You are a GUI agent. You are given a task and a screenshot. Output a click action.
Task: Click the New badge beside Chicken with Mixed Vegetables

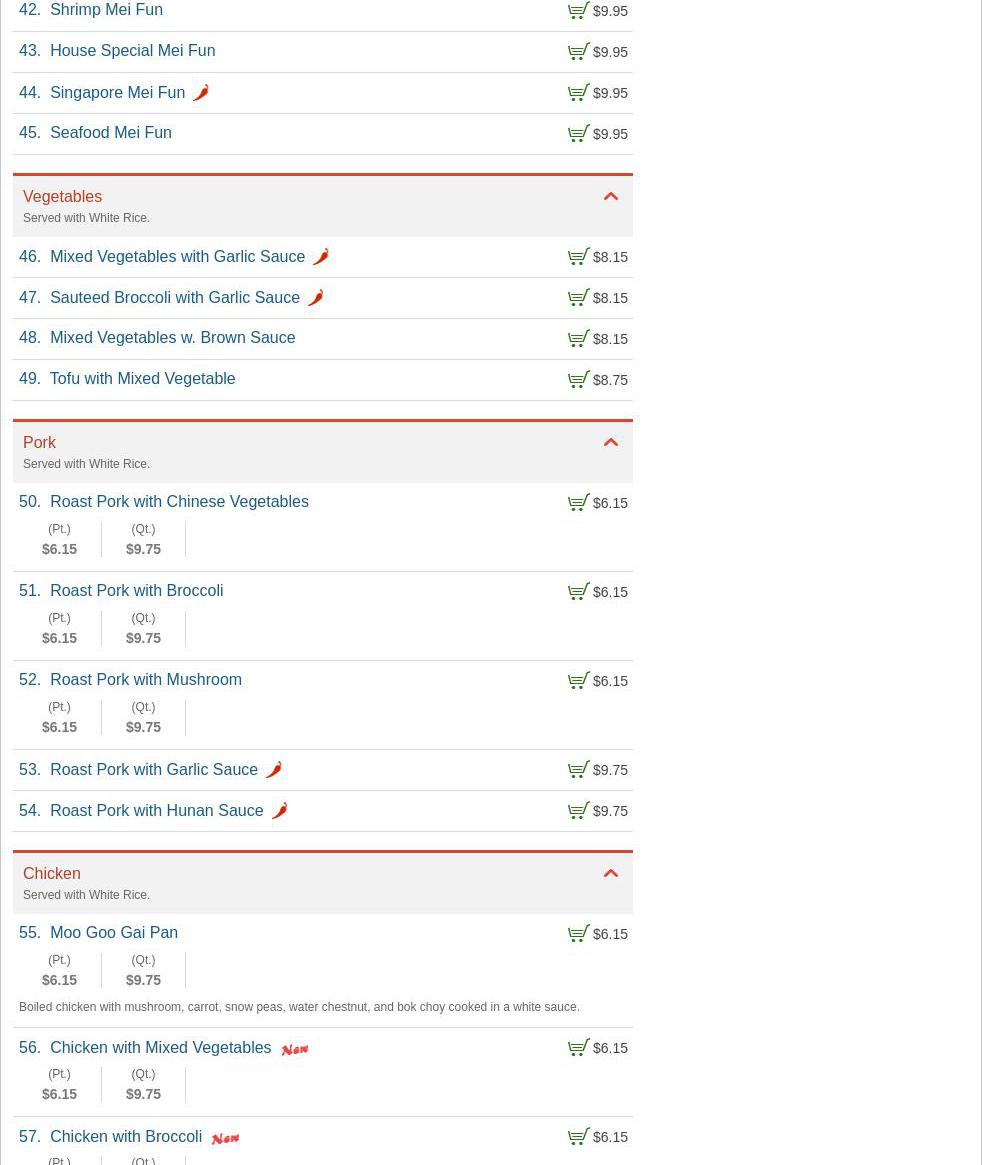(x=294, y=1049)
